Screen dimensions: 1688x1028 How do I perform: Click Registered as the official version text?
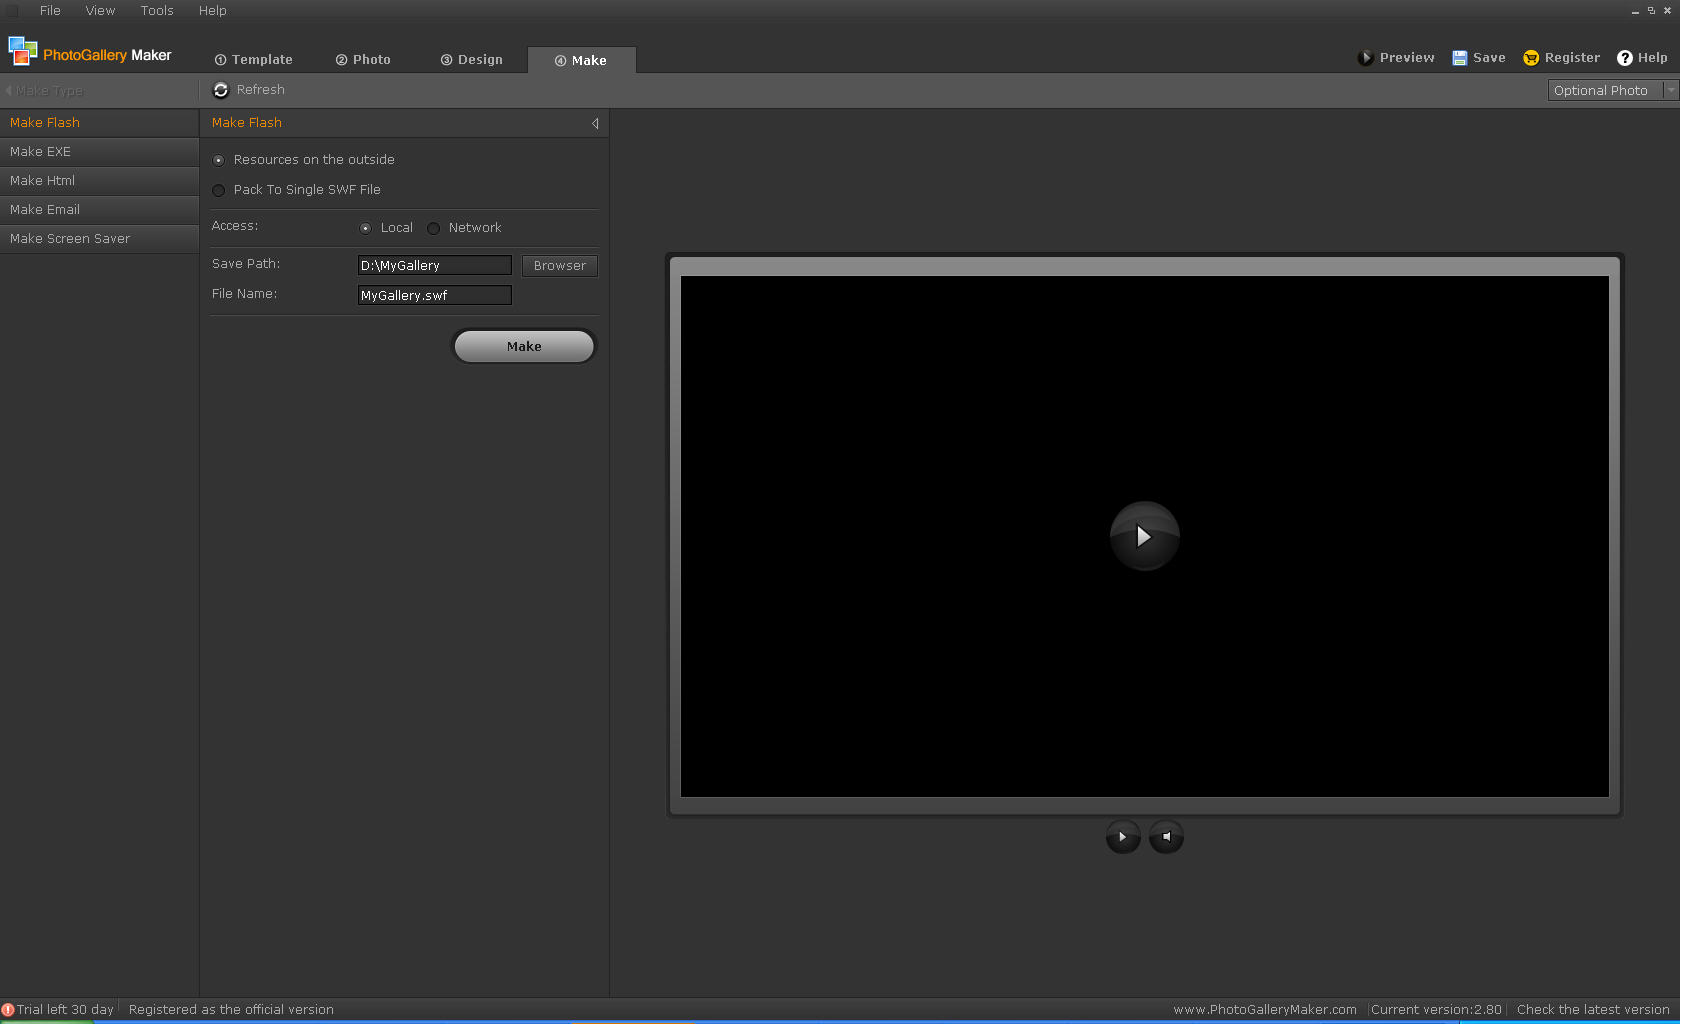pos(231,1010)
